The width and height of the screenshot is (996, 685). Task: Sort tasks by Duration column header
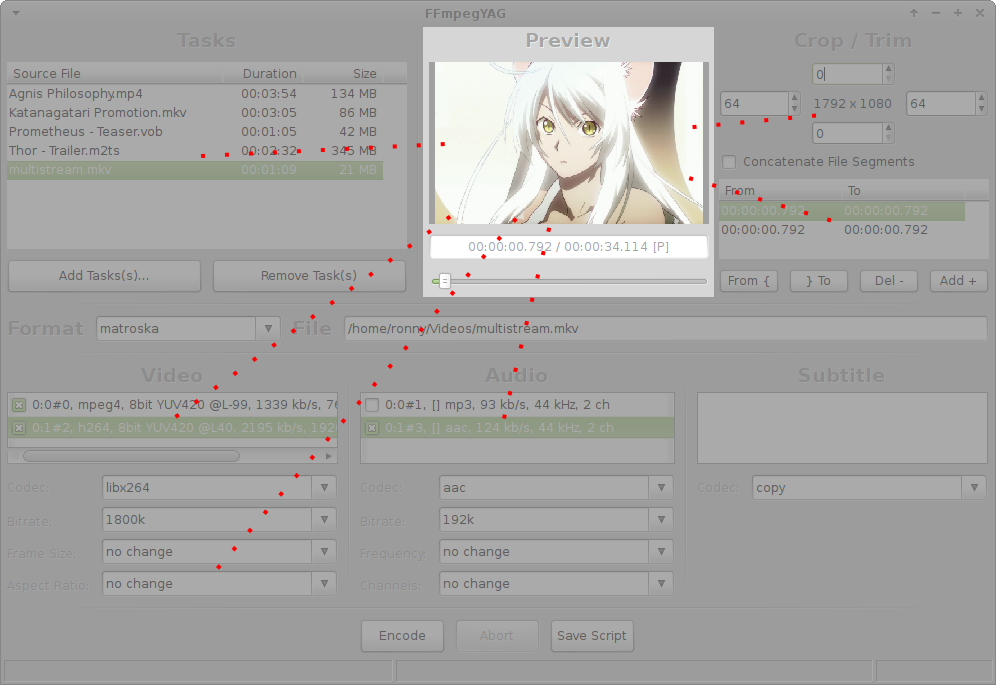click(x=263, y=74)
